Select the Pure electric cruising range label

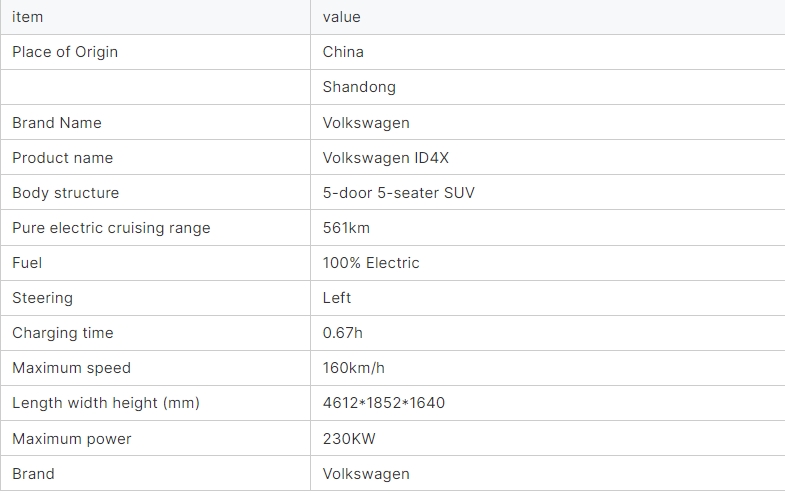tap(111, 228)
